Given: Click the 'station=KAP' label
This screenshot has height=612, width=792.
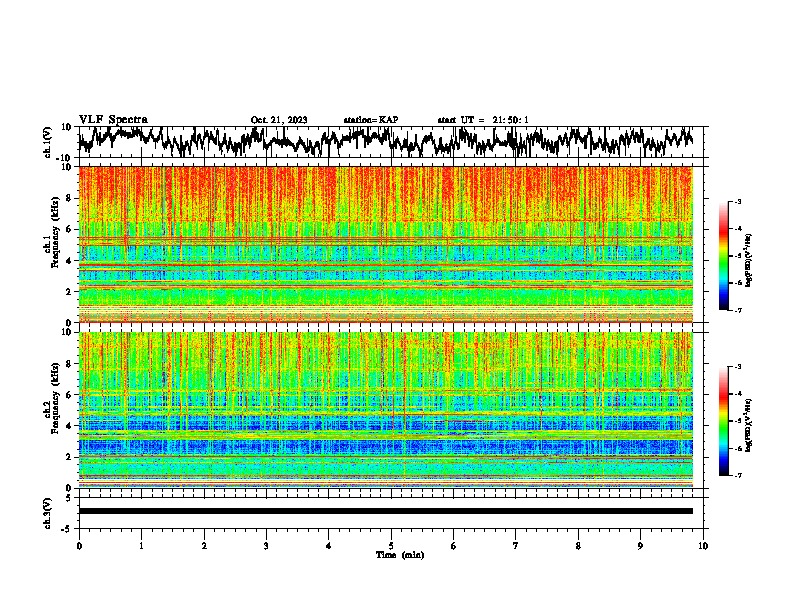Looking at the screenshot, I should pos(371,120).
